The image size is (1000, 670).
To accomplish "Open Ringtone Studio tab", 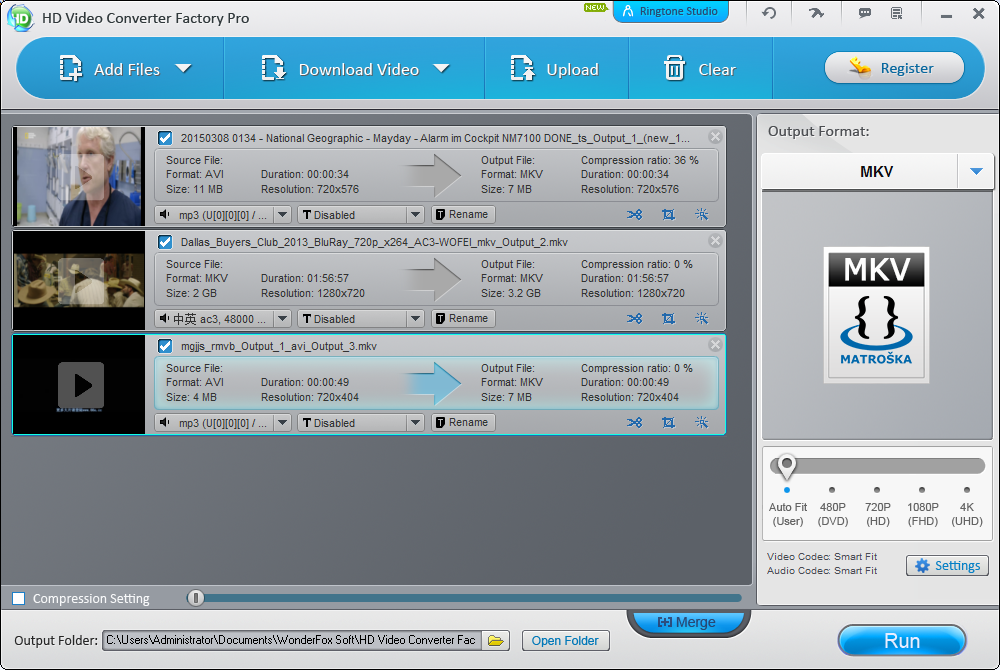I will click(x=670, y=11).
